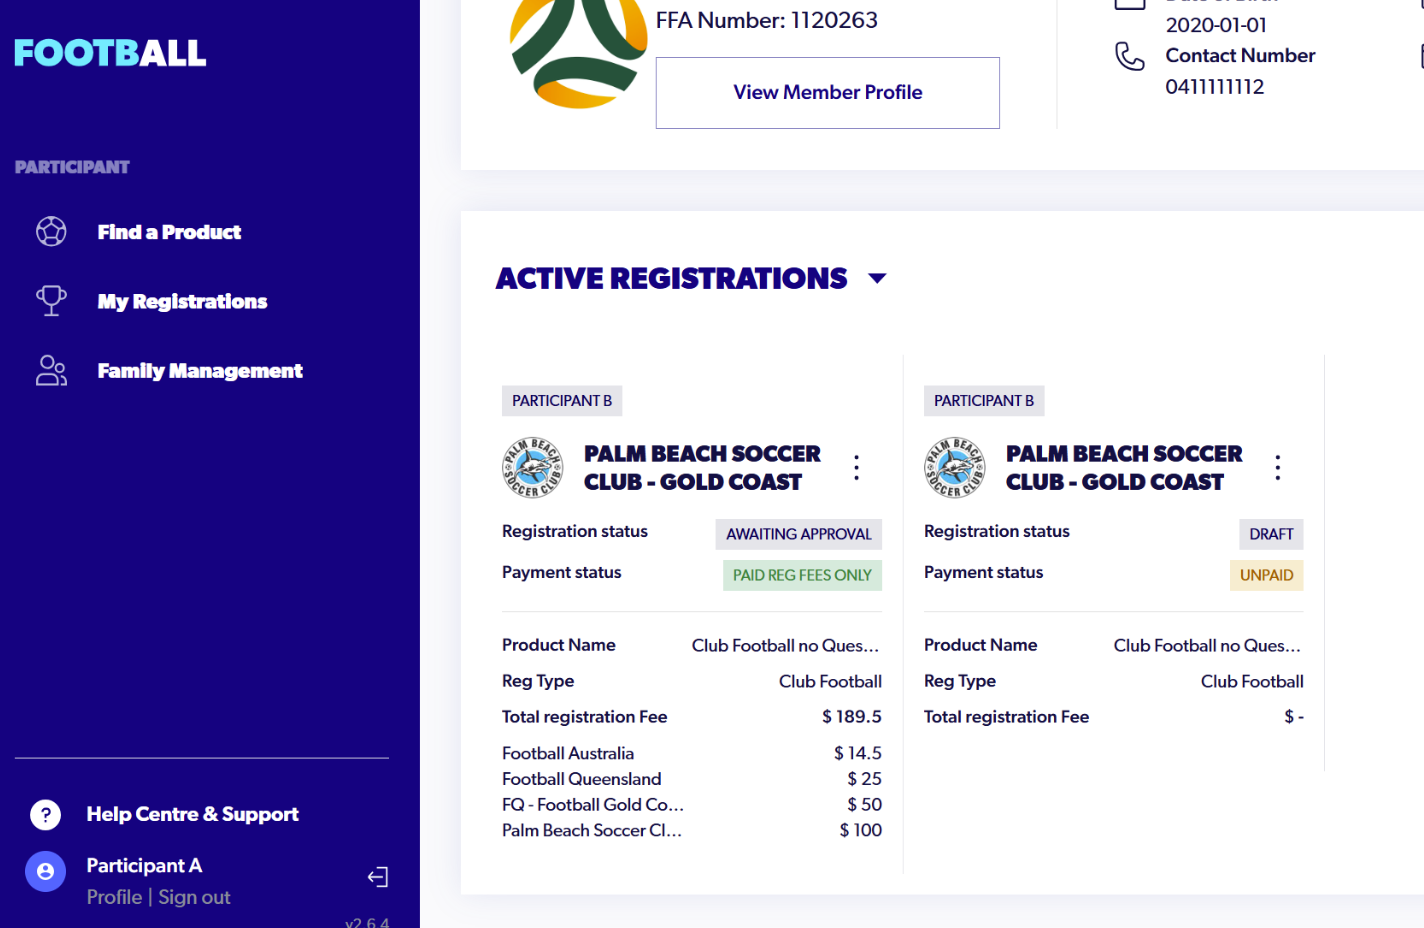
Task: Click the AWAITING APPROVAL status badge
Action: (x=798, y=534)
